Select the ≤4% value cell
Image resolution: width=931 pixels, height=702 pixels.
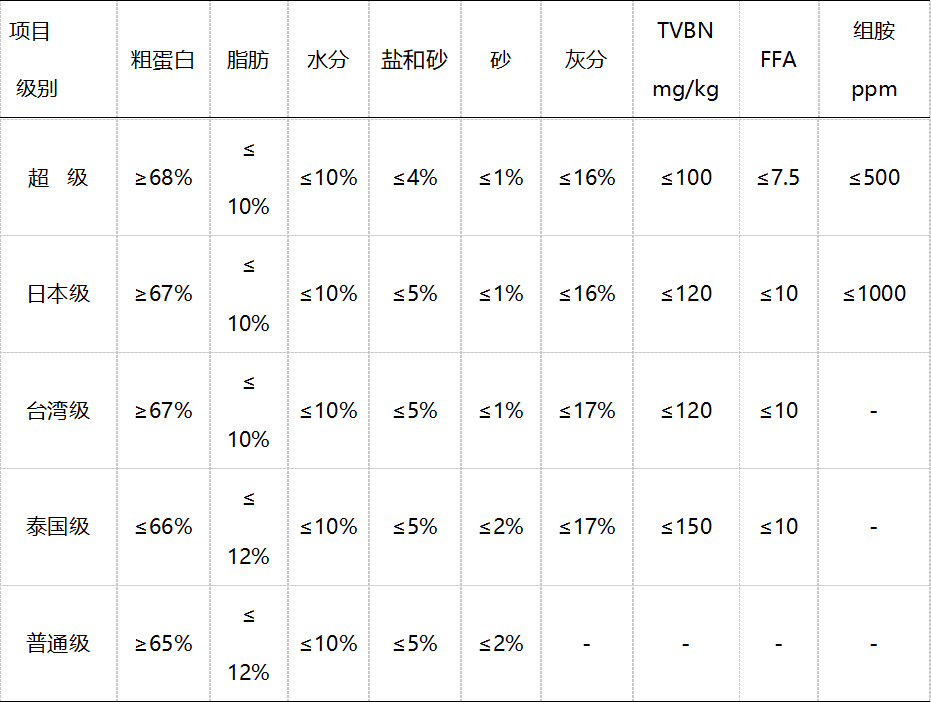tap(414, 178)
